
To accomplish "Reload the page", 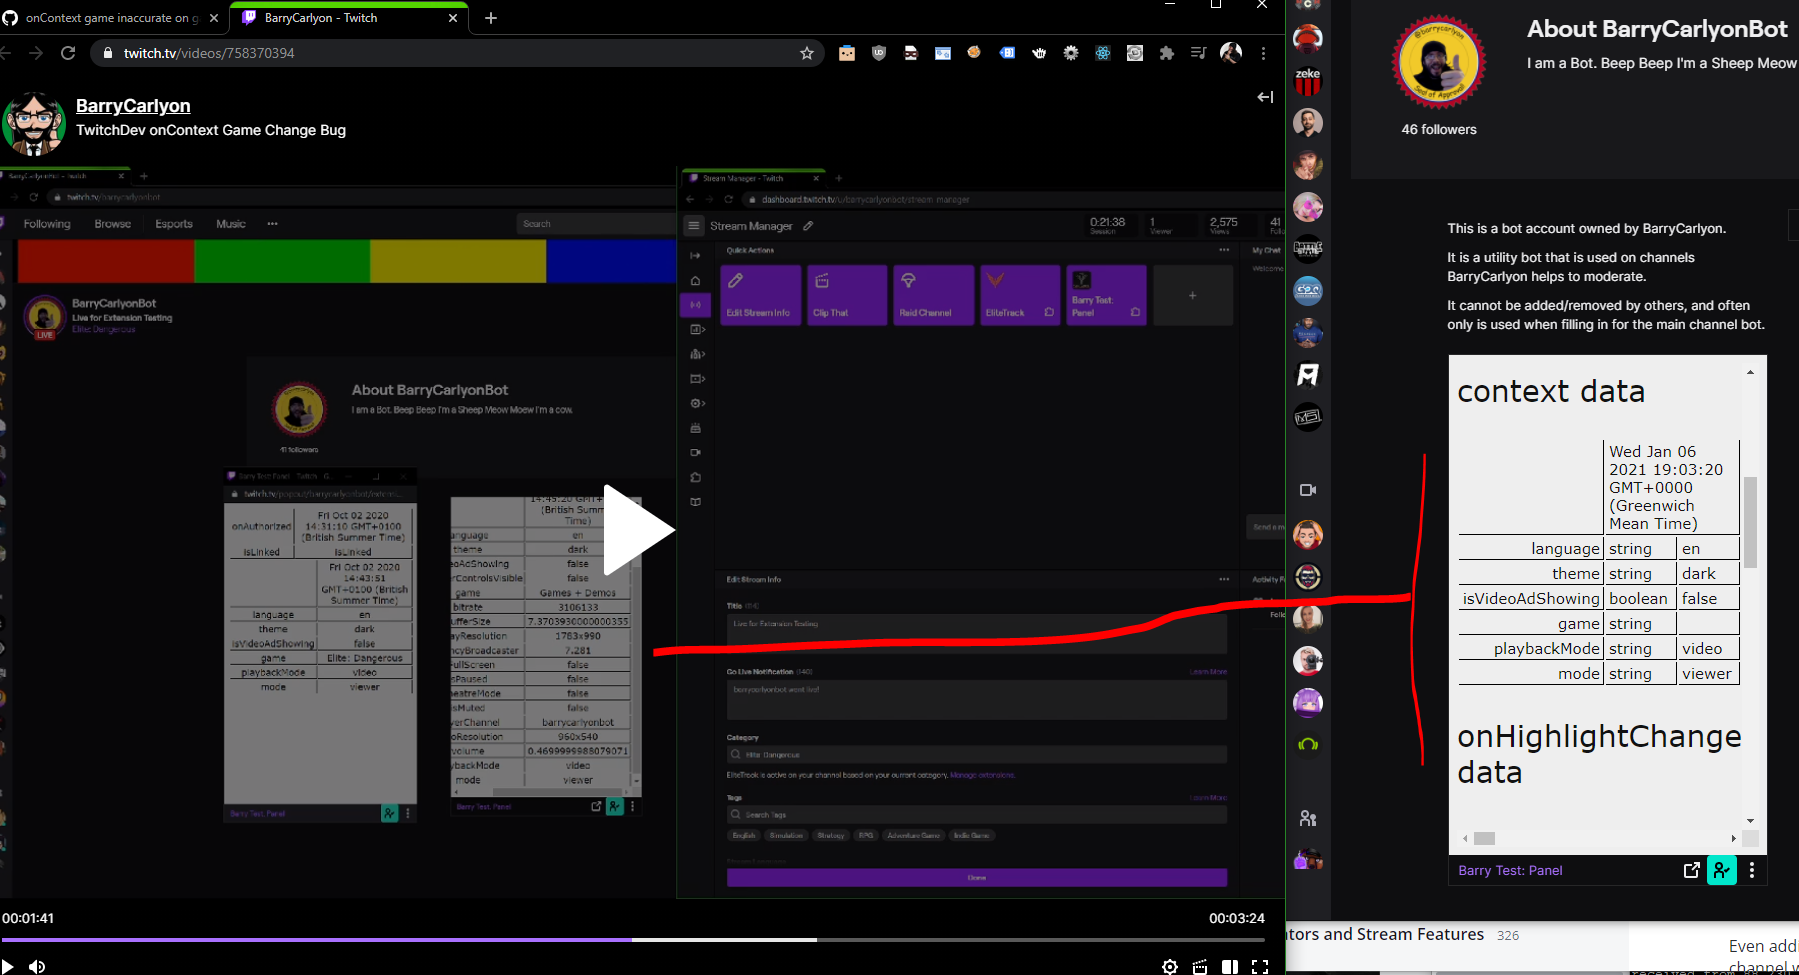I will point(68,53).
